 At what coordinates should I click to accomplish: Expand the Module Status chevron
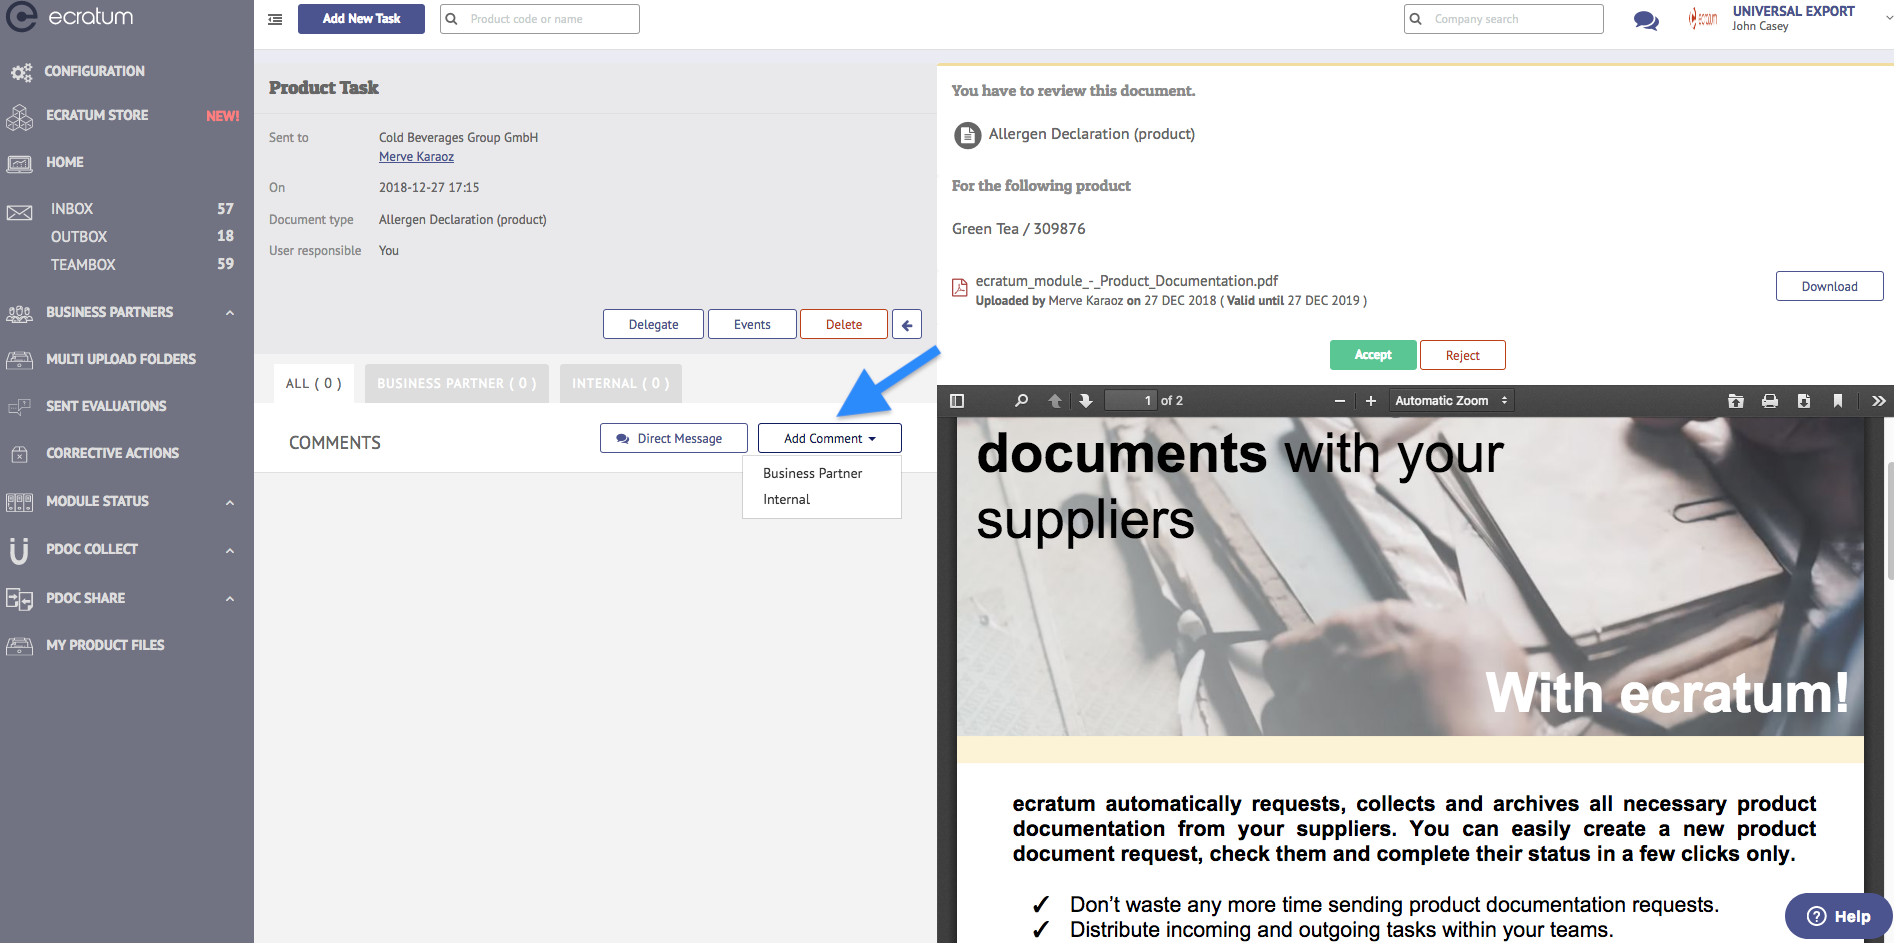[230, 502]
